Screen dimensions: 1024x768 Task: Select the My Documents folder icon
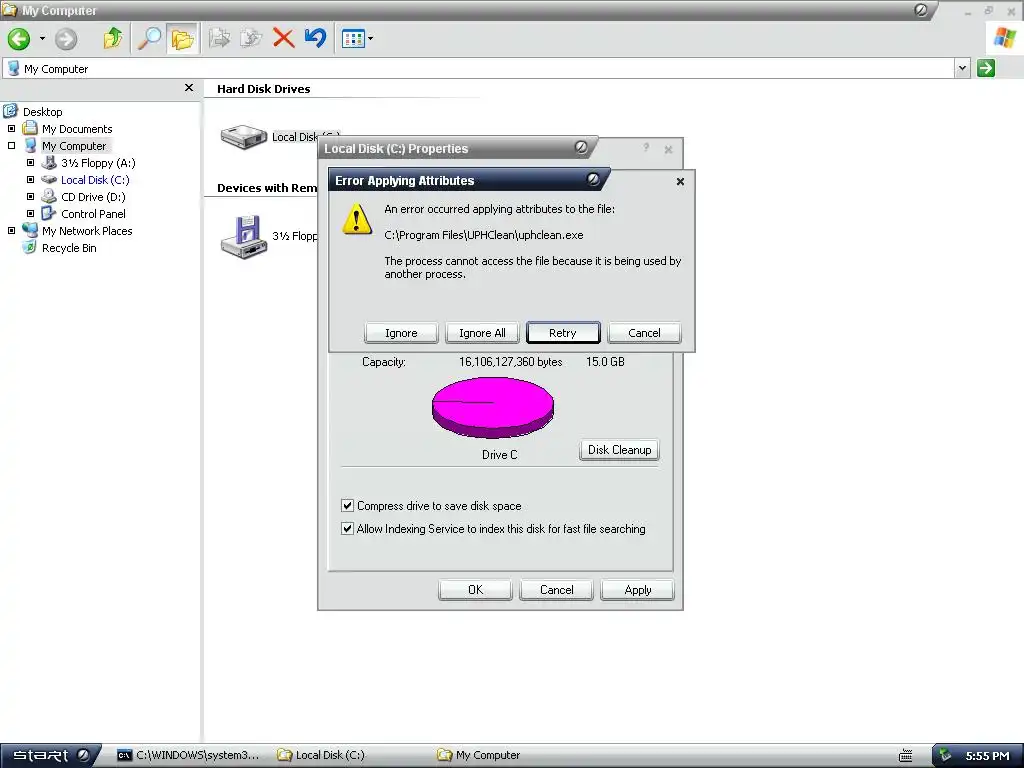pyautogui.click(x=30, y=128)
